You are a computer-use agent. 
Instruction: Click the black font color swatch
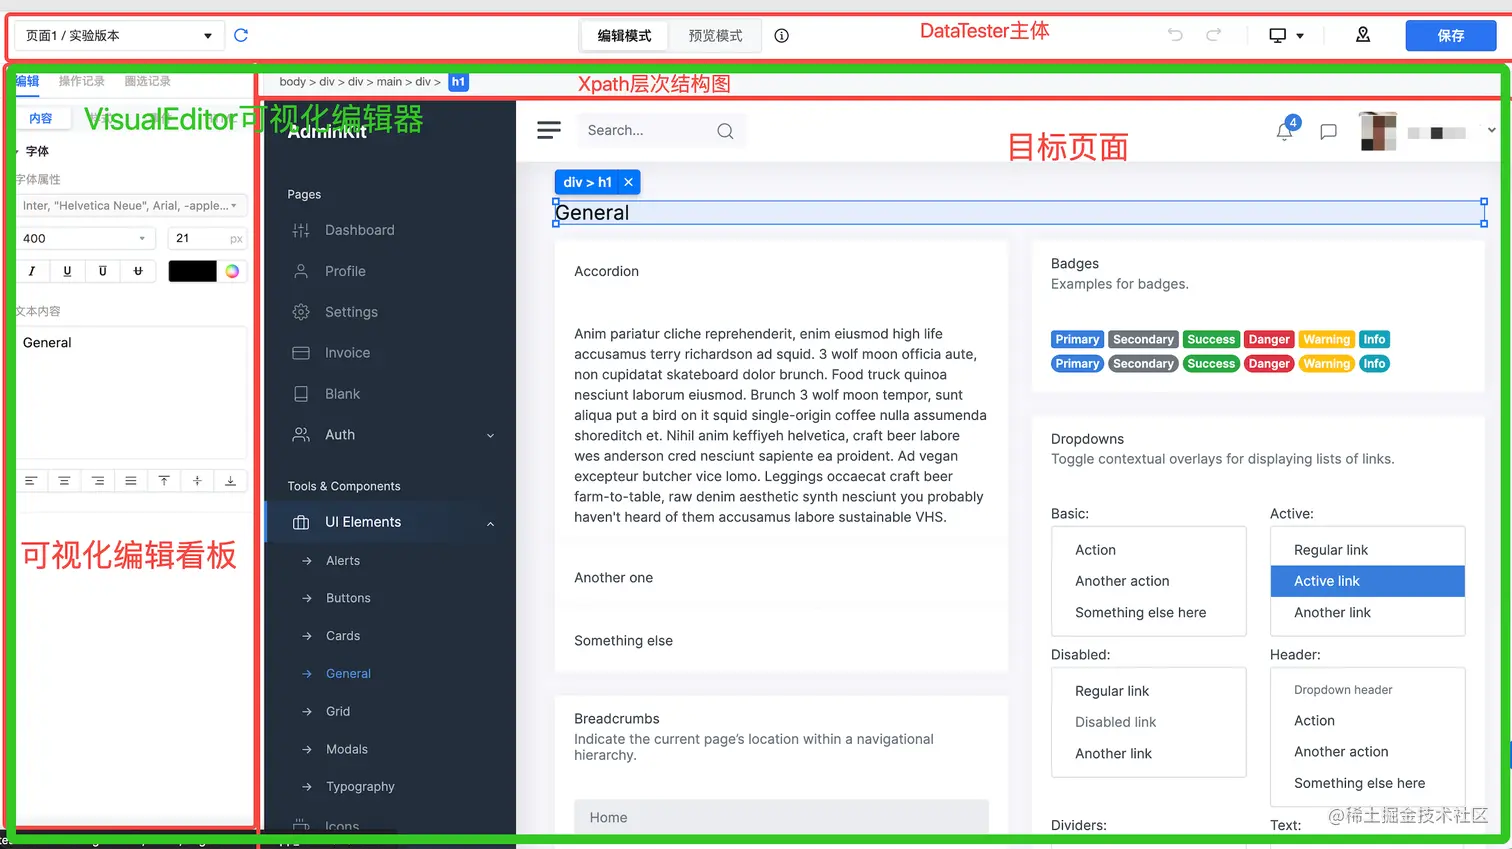click(x=192, y=271)
